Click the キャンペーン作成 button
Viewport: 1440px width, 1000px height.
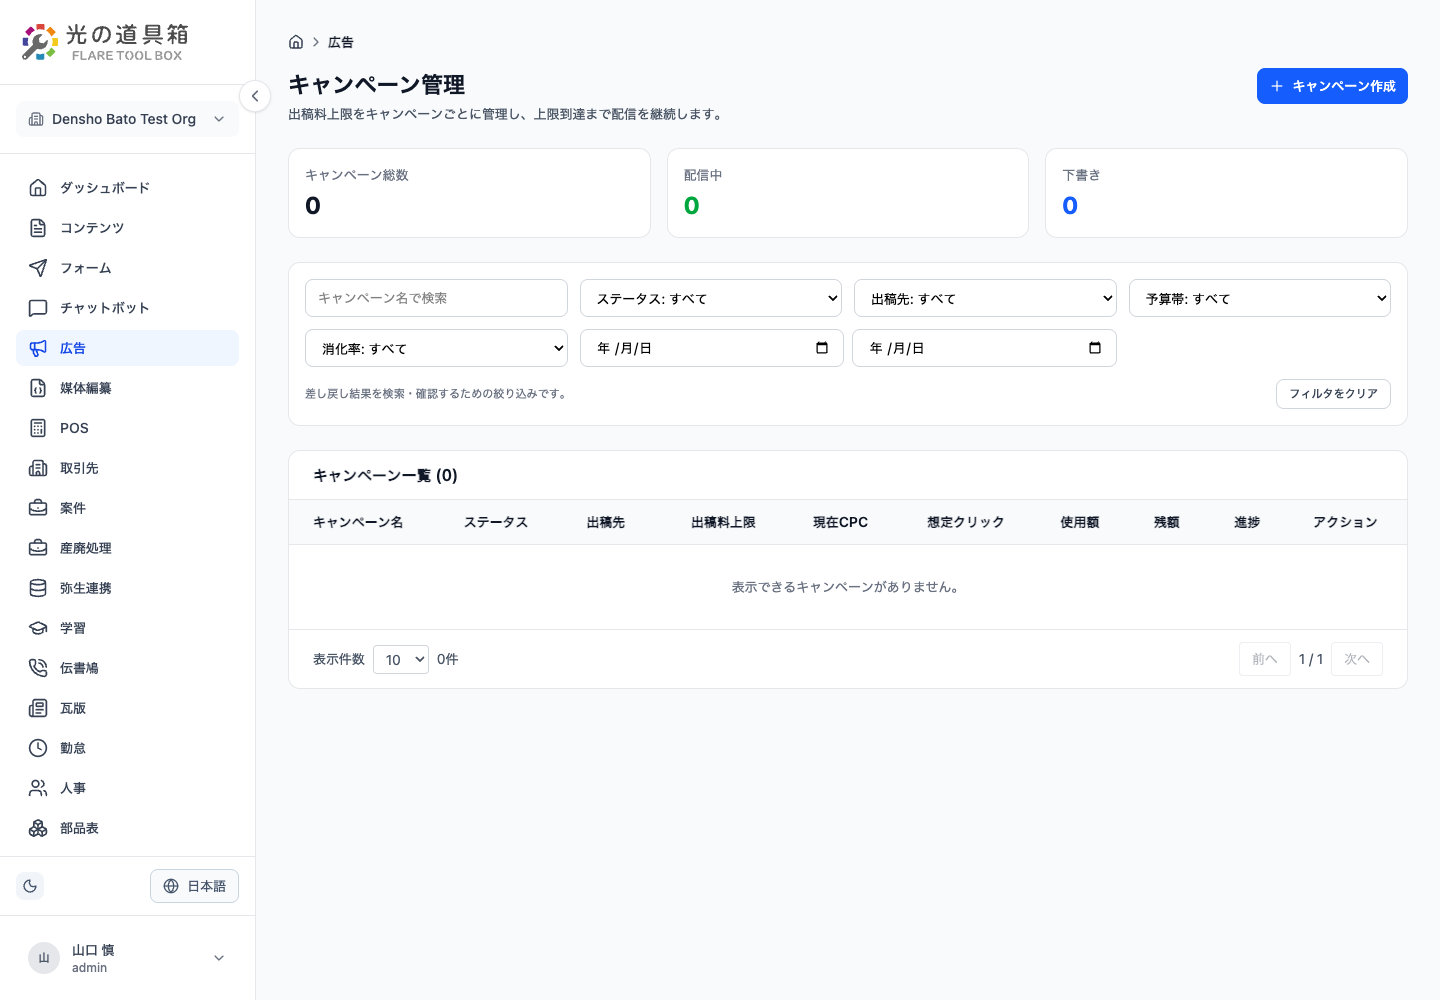click(x=1332, y=86)
